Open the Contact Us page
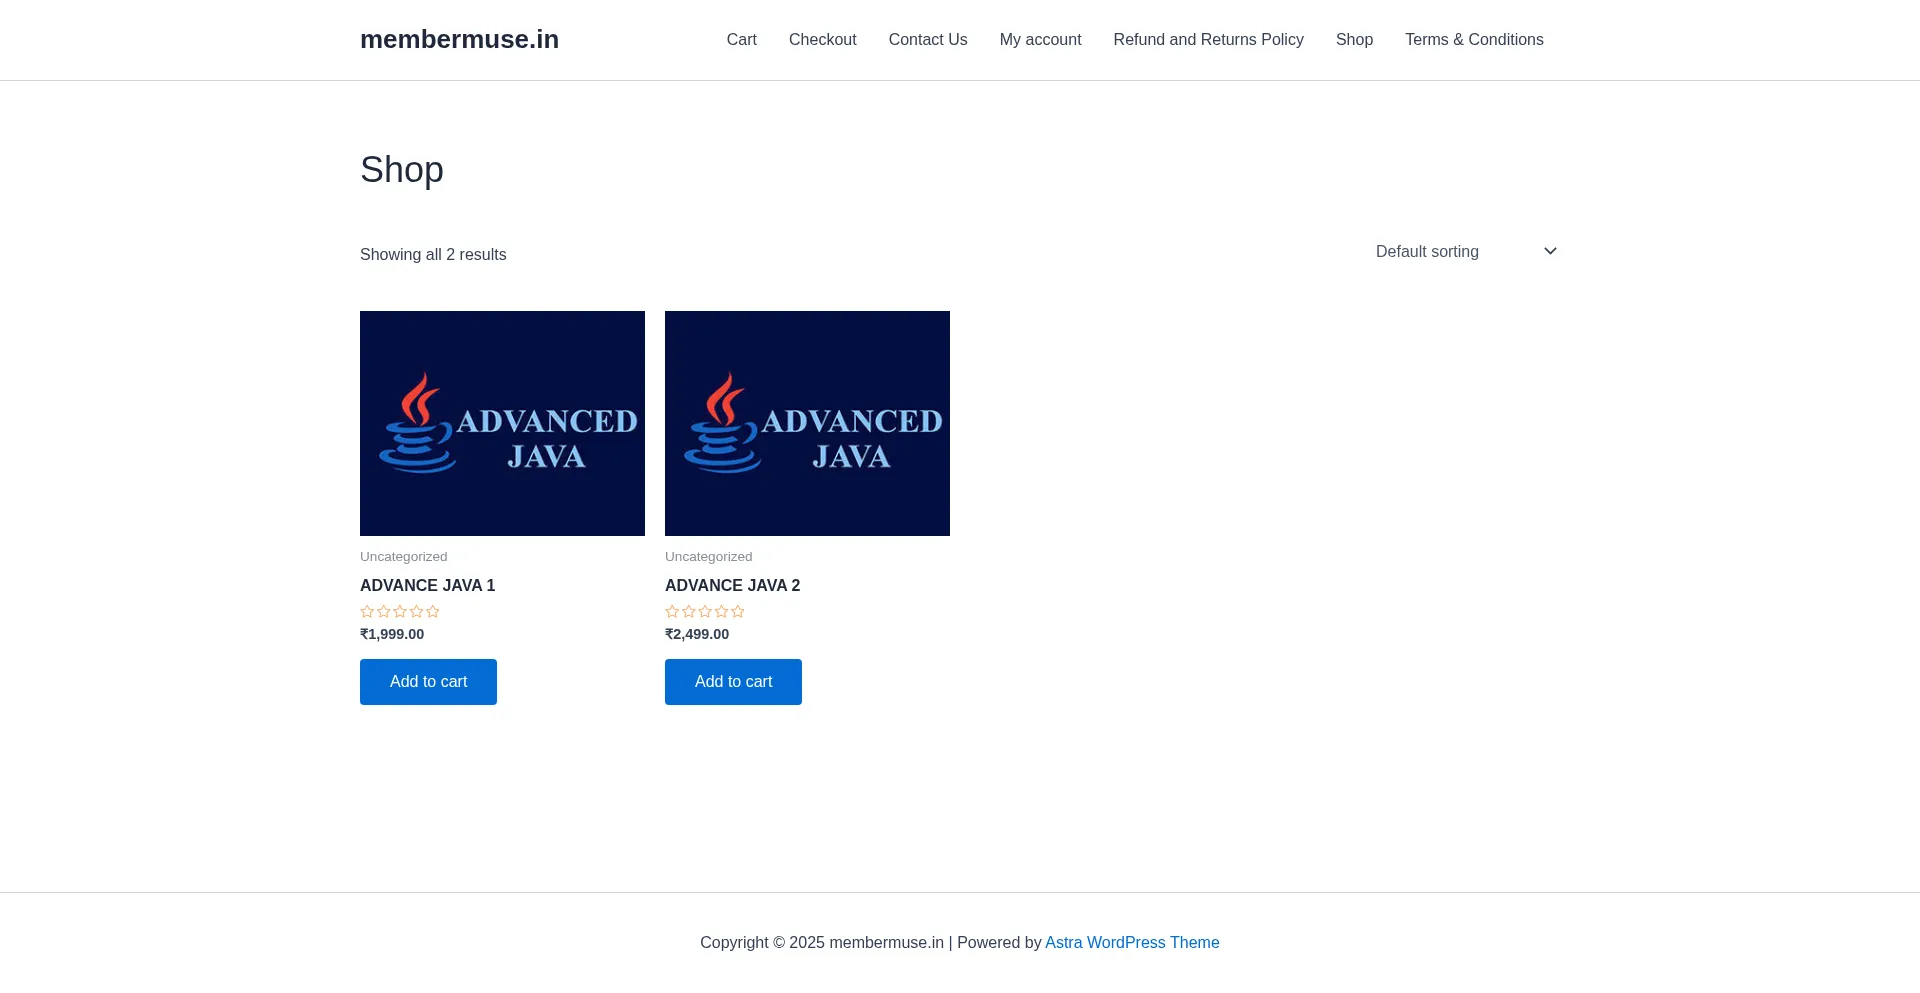1920x993 pixels. [927, 40]
